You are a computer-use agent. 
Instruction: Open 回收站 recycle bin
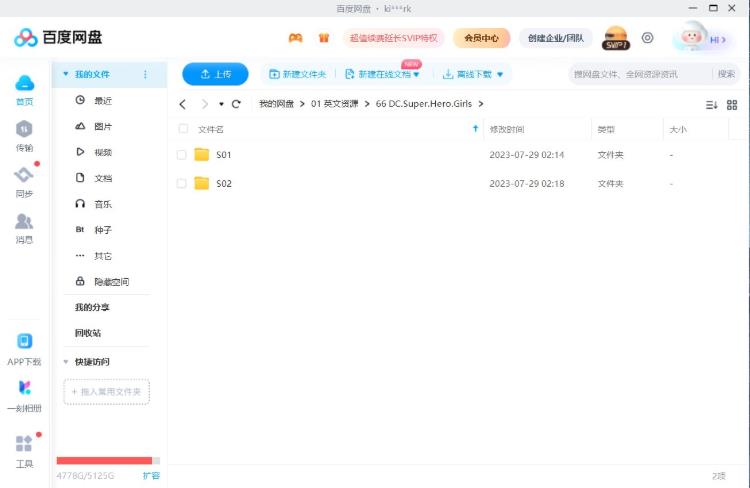(x=88, y=333)
